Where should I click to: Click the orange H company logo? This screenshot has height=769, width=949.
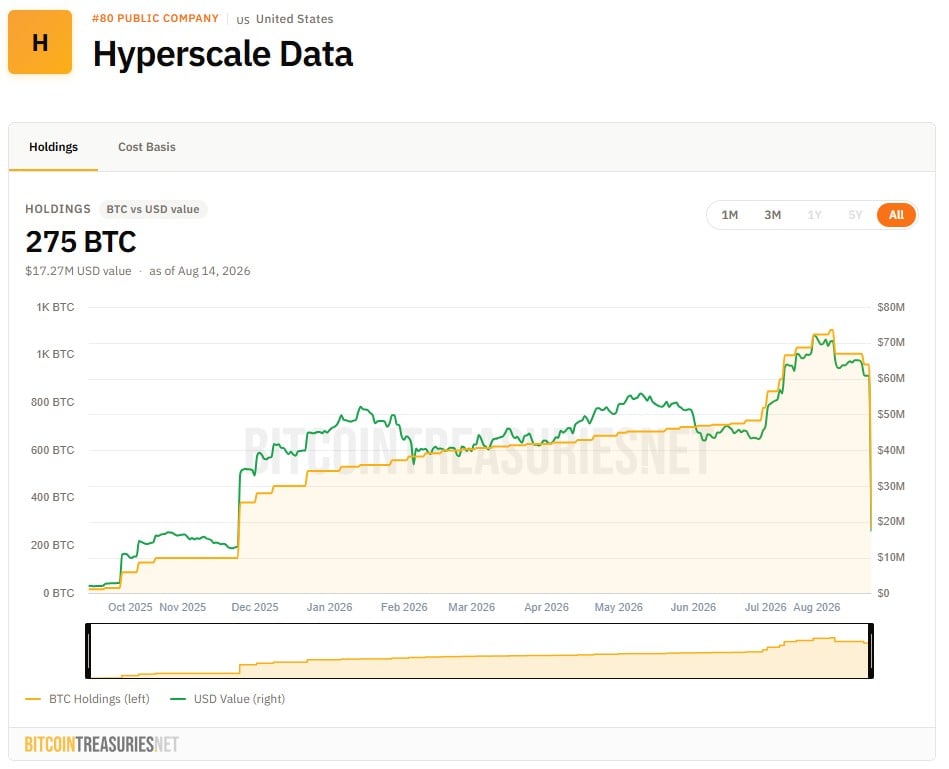point(40,42)
